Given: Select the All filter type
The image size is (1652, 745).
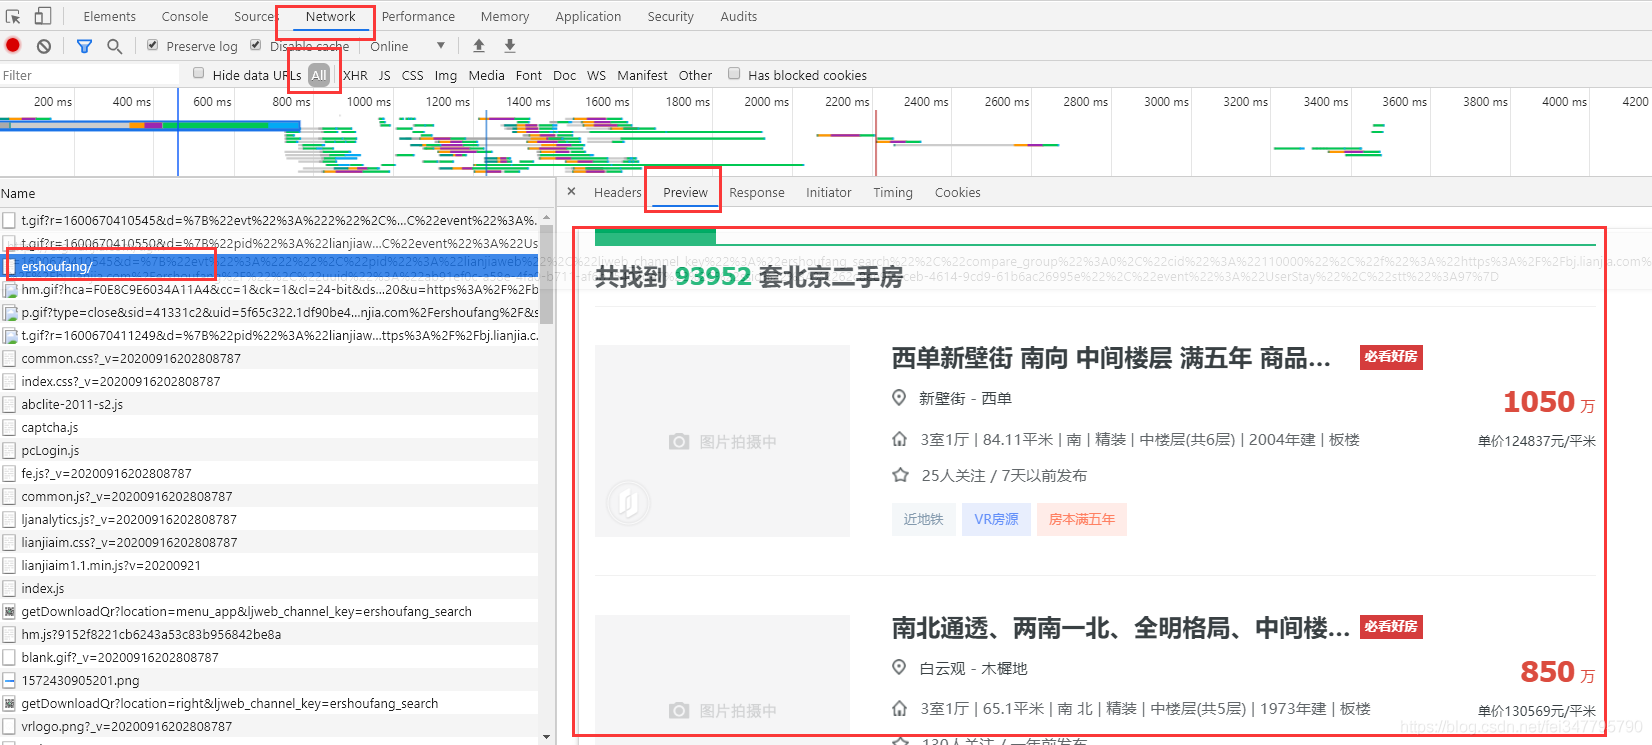Looking at the screenshot, I should (x=319, y=75).
